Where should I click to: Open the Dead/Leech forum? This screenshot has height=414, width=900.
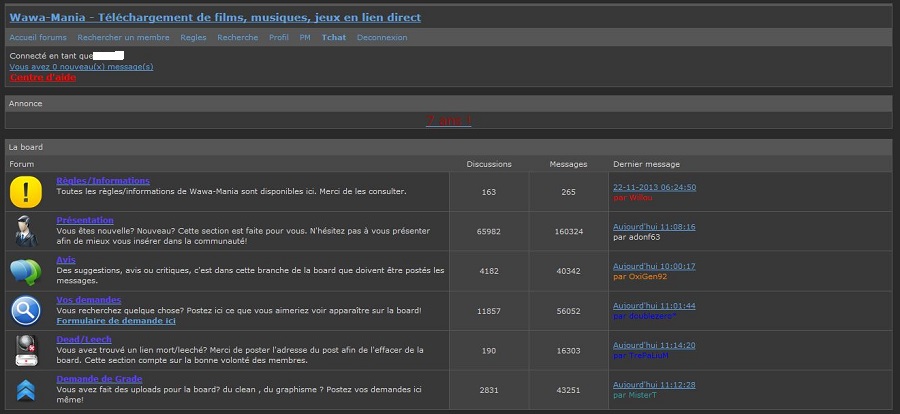[x=84, y=339]
